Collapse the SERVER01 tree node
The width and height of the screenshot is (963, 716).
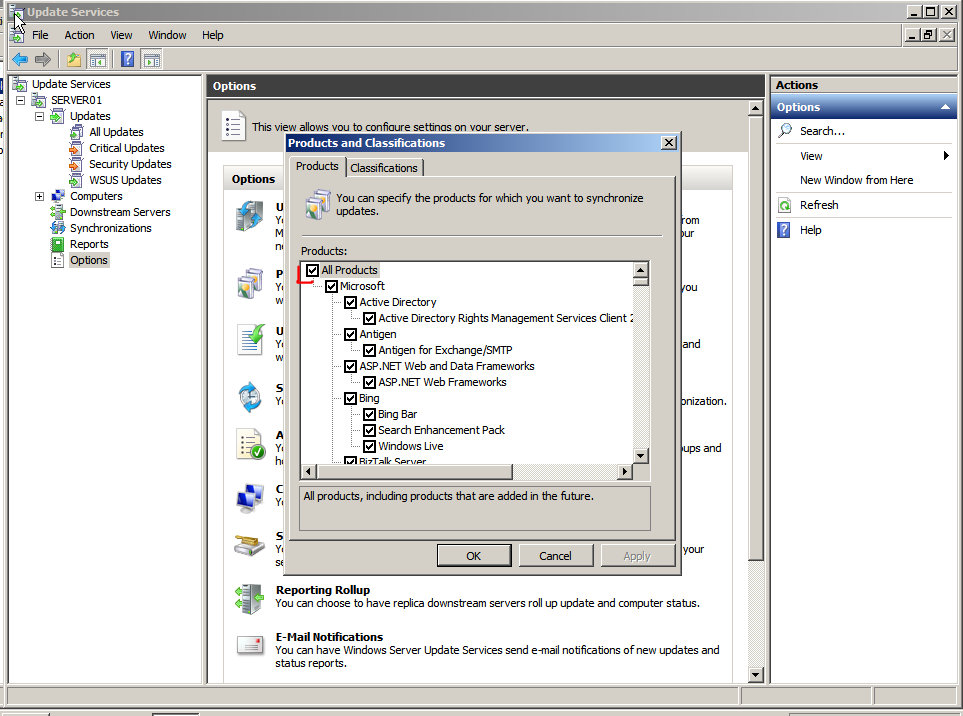(x=20, y=100)
